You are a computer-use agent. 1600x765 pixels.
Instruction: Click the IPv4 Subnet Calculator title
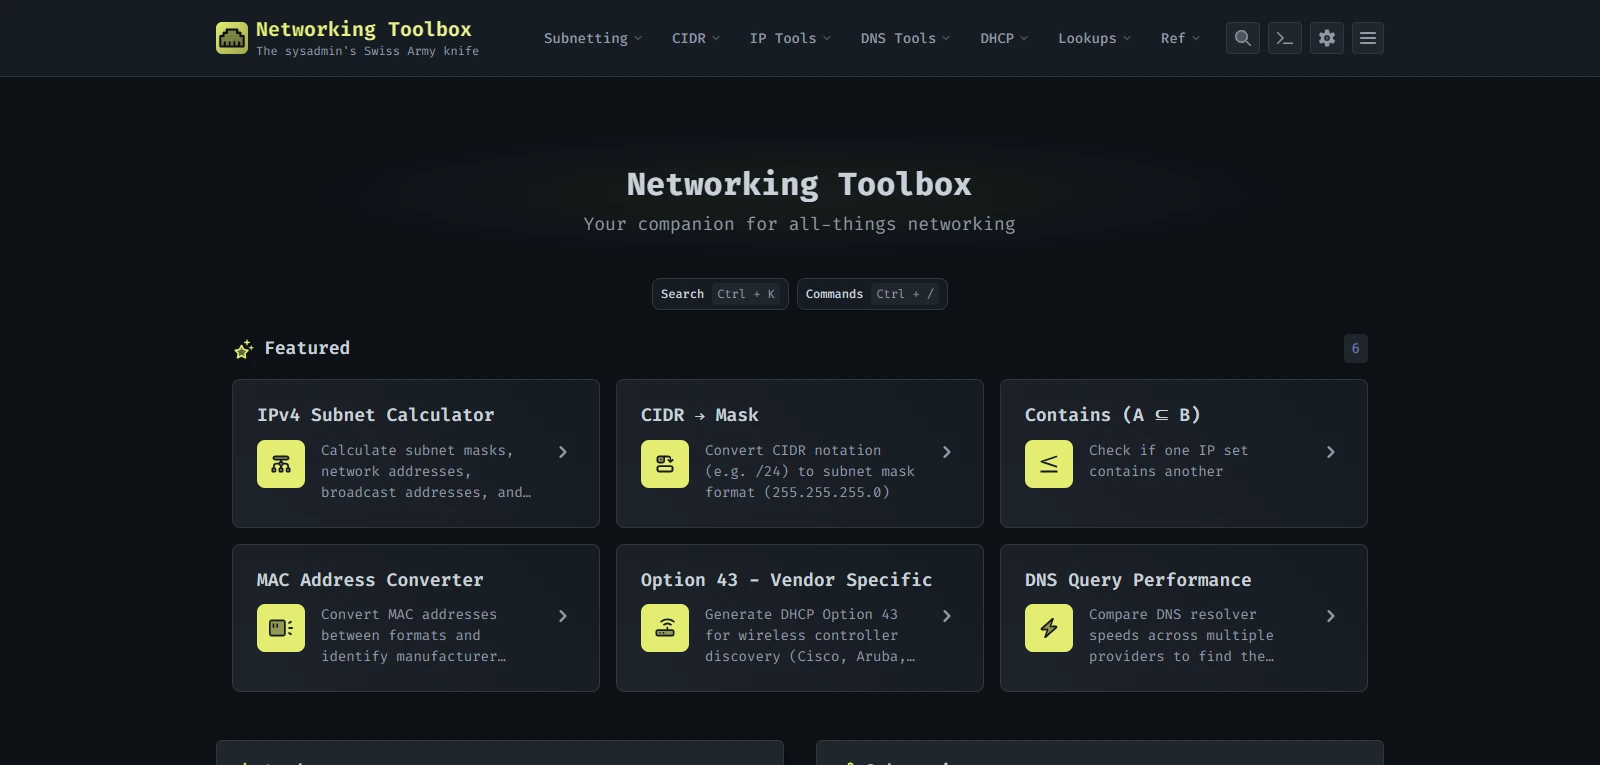[x=376, y=415]
